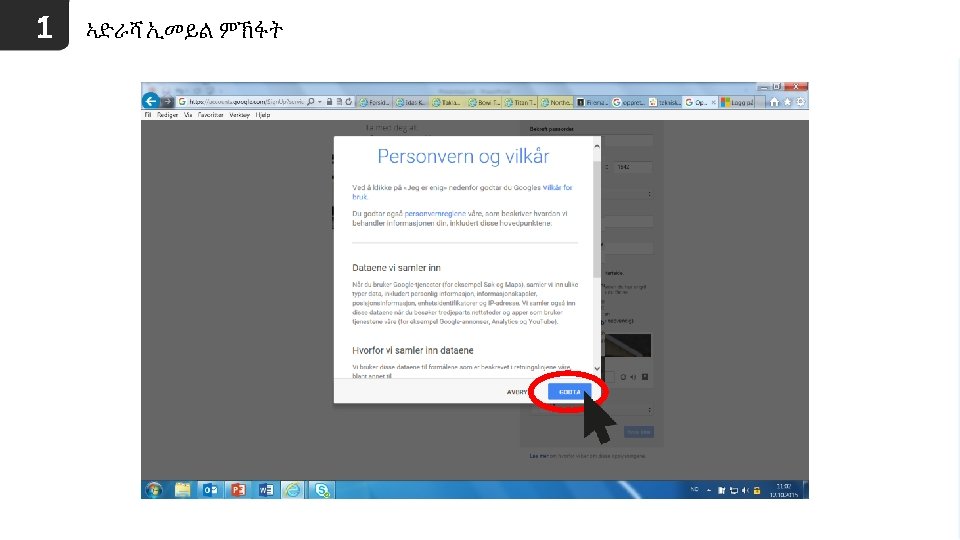Open File Explorer from the taskbar

182,490
